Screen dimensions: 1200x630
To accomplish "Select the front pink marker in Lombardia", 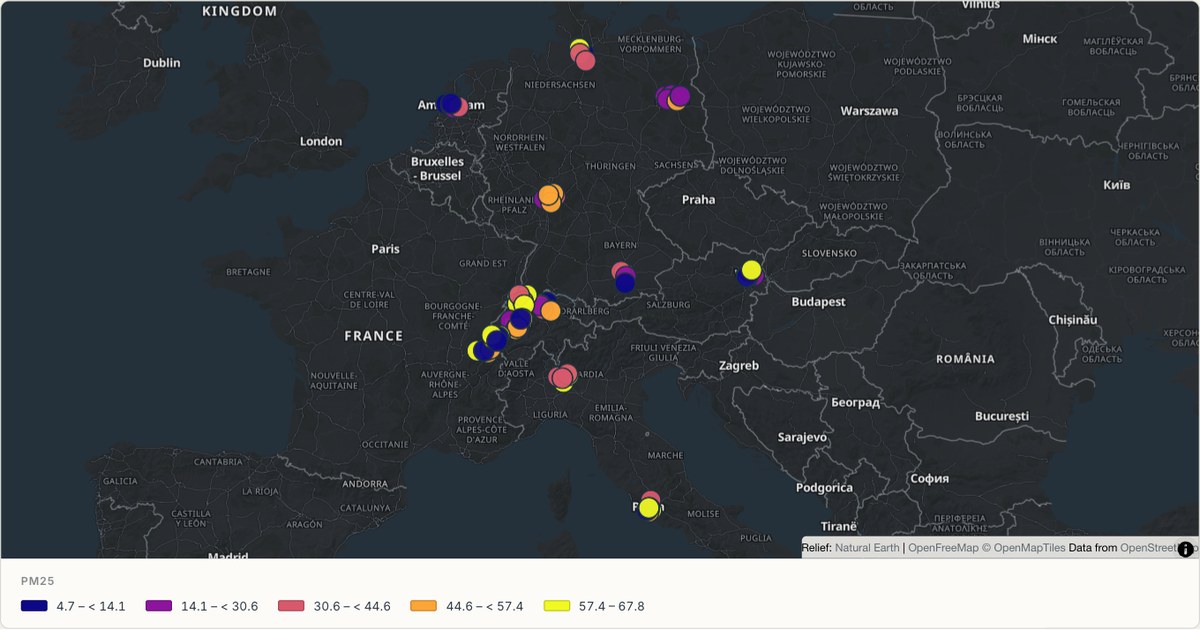I will pyautogui.click(x=560, y=378).
